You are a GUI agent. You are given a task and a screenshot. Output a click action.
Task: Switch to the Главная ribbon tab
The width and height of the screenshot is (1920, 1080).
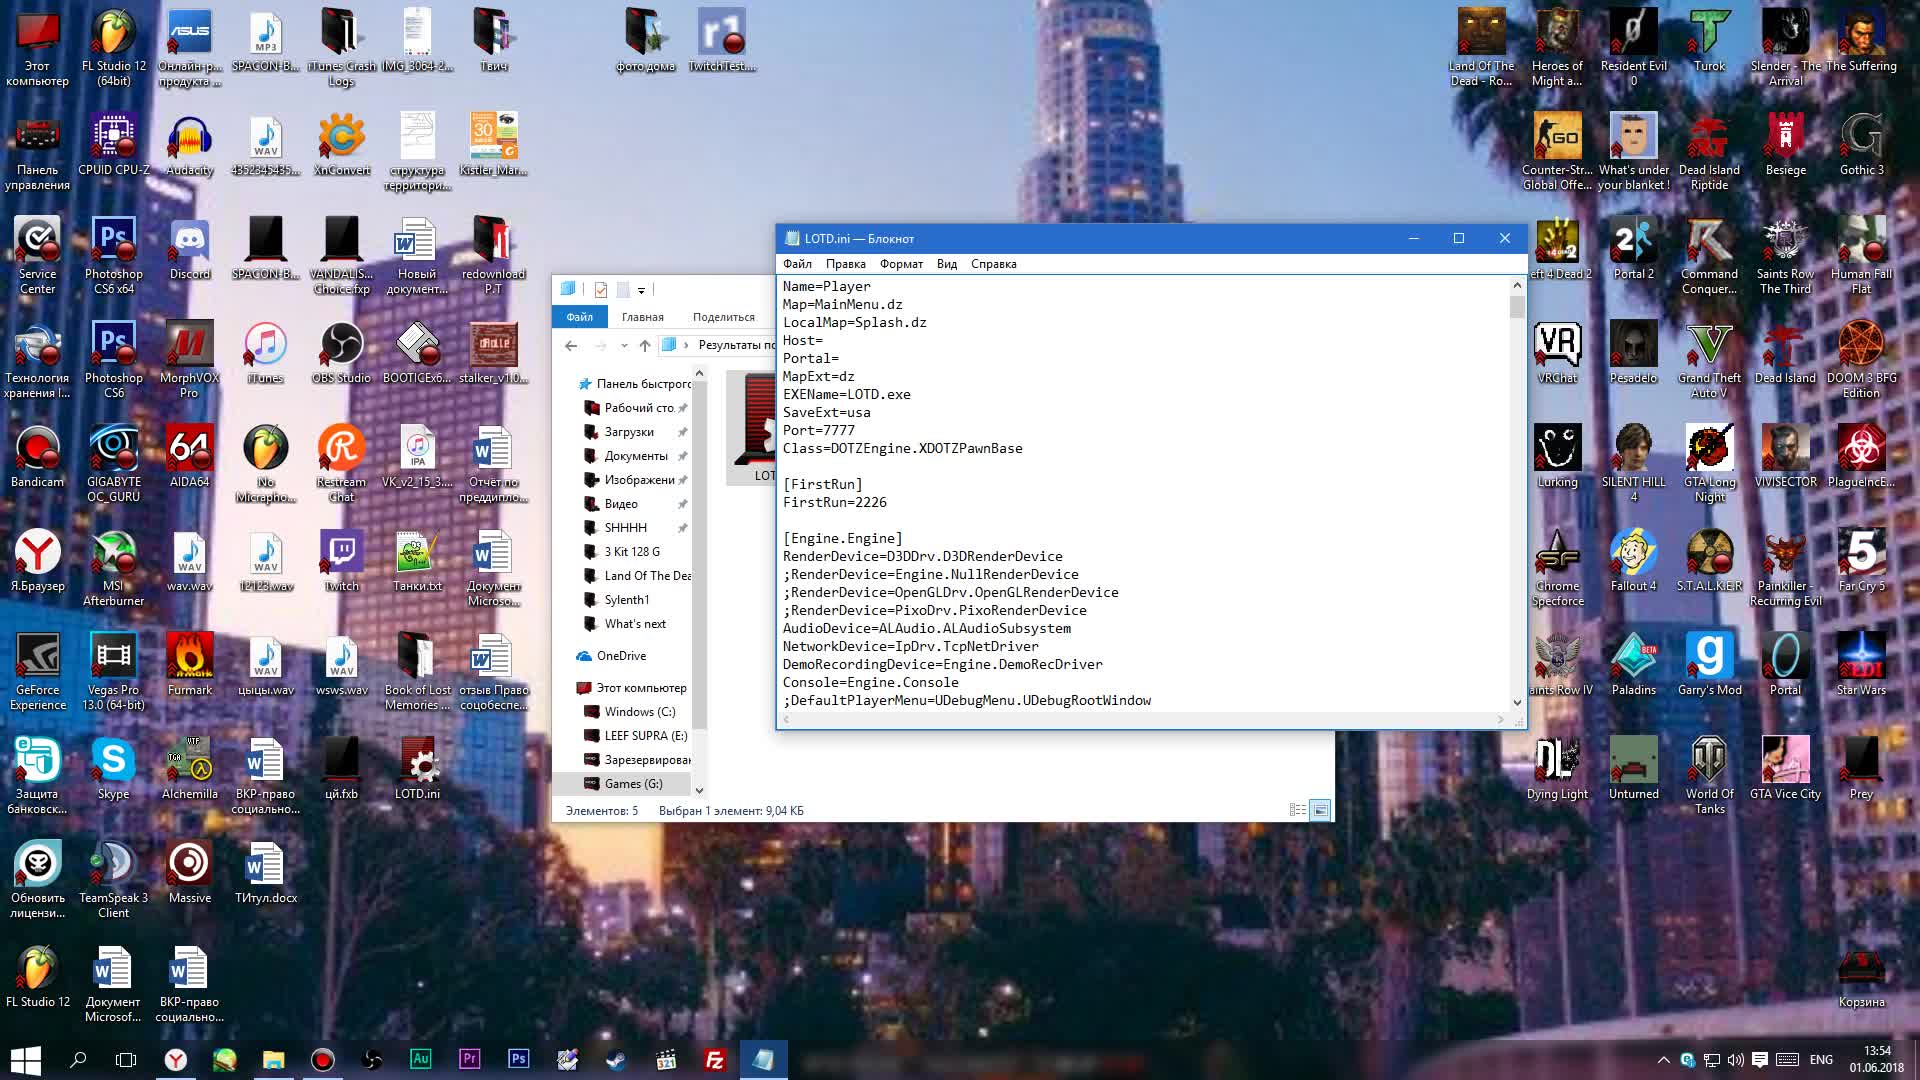[x=642, y=317]
